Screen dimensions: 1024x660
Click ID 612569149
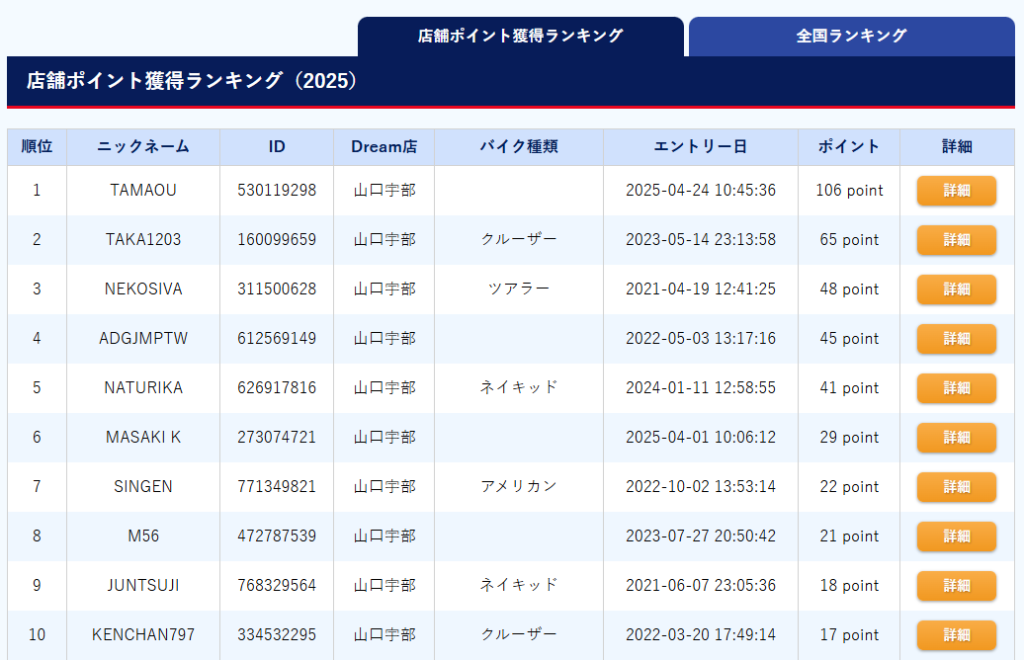click(277, 338)
